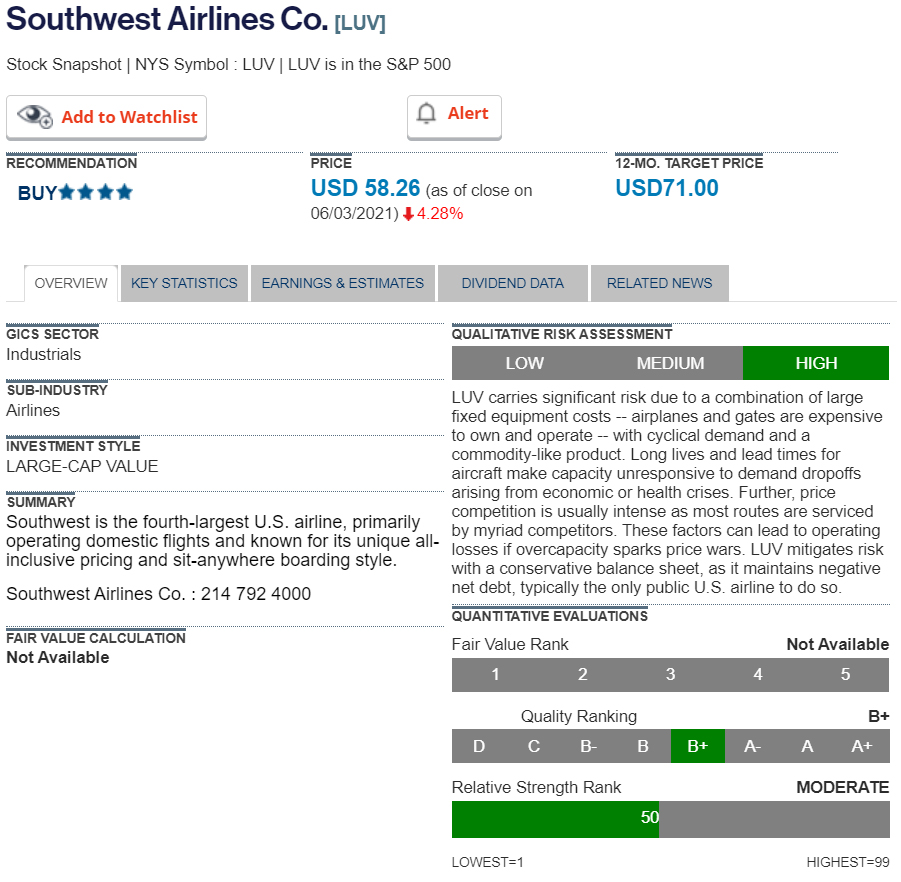
Task: Click the A+ Quality Ranking cell
Action: [861, 746]
